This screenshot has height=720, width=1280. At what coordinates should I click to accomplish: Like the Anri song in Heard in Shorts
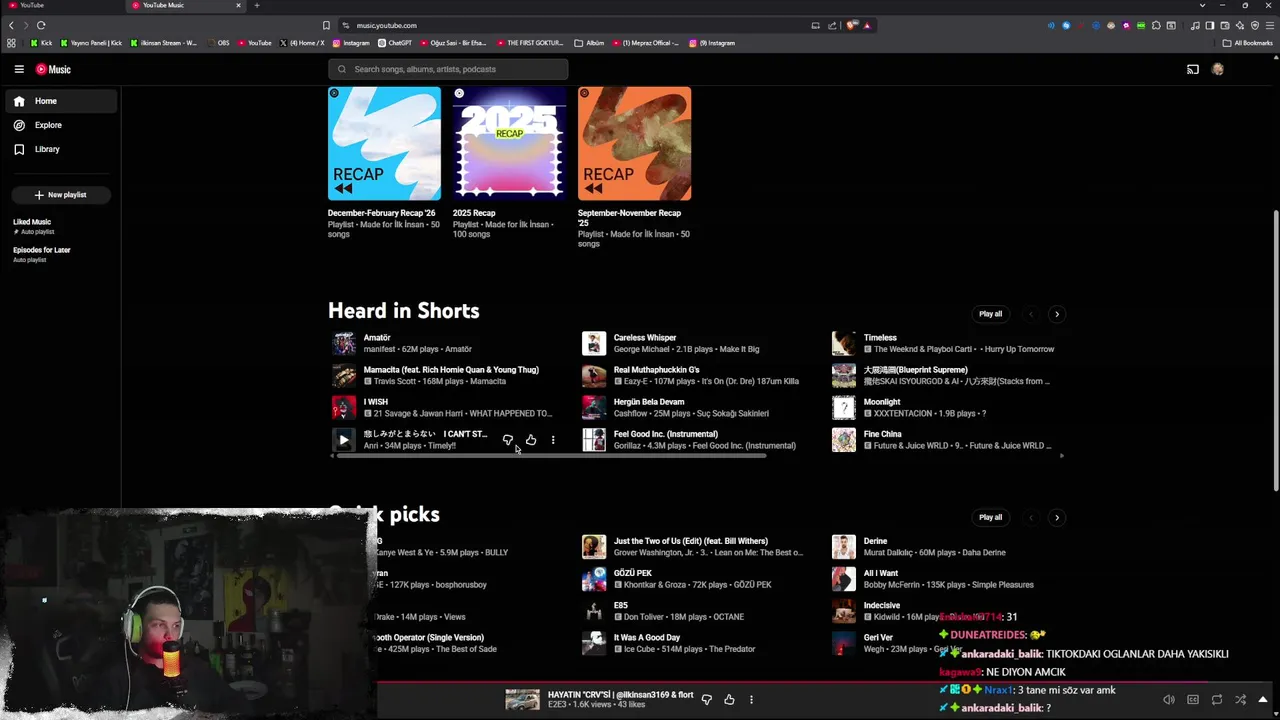(531, 440)
